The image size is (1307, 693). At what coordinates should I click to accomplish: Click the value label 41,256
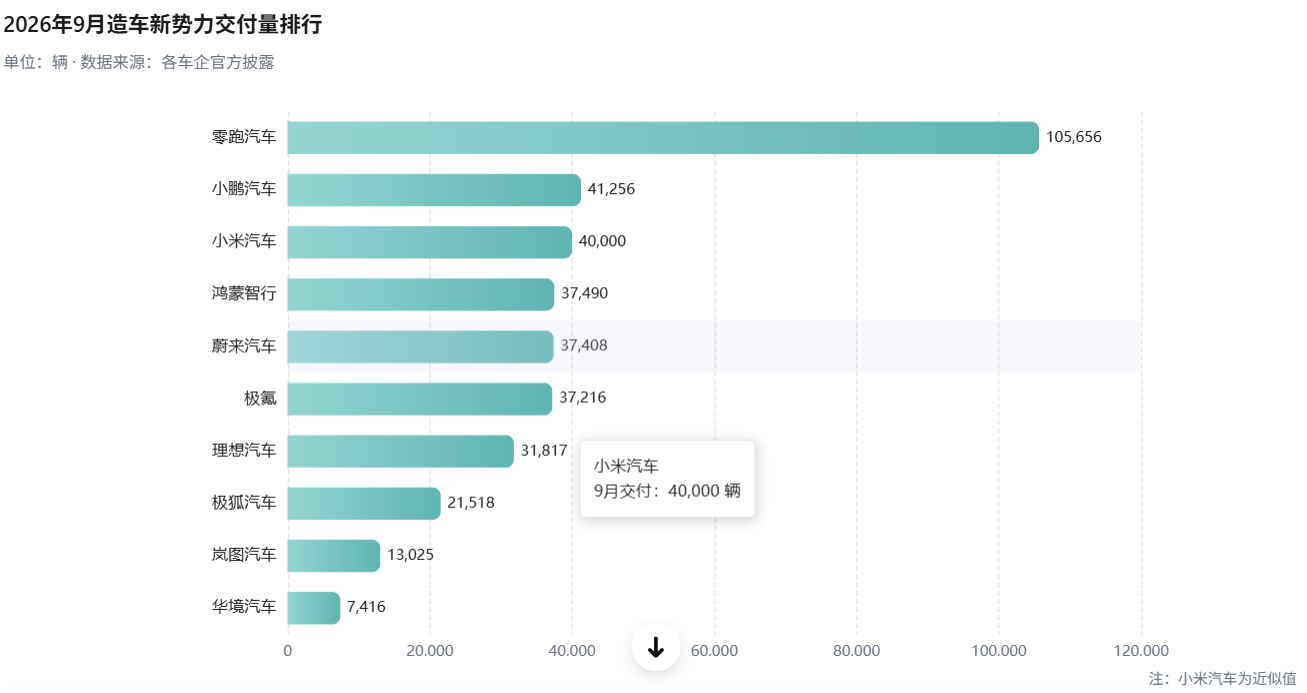point(611,189)
